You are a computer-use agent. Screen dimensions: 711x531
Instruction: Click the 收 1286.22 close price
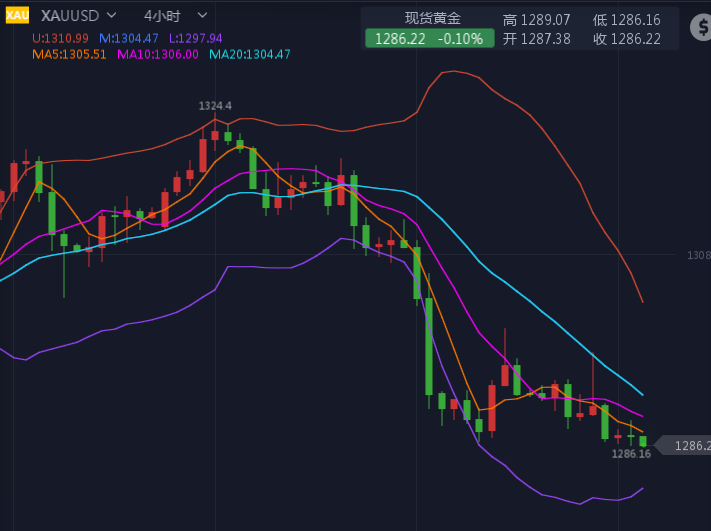[x=627, y=39]
